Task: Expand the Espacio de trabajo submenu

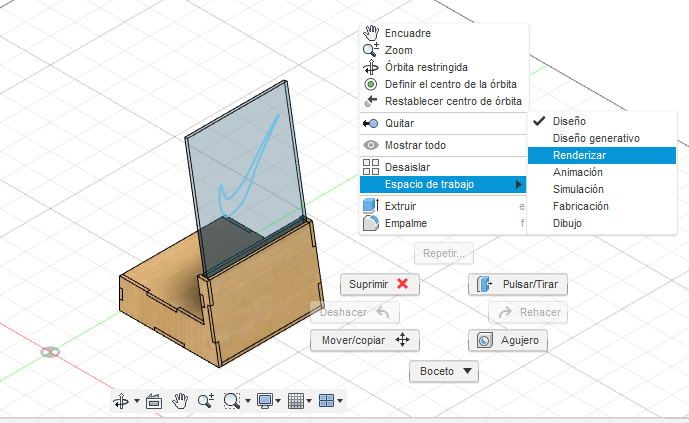Action: coord(443,184)
